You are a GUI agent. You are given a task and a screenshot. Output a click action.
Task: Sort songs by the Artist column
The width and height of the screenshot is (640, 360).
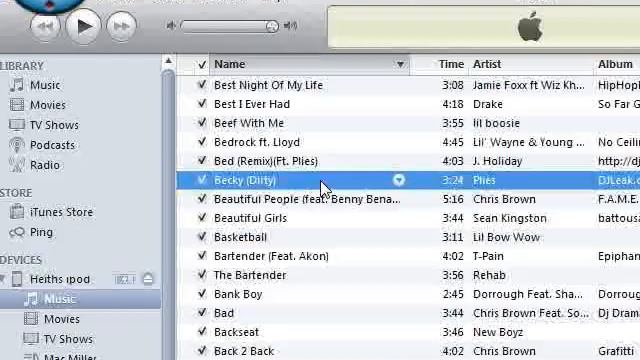coord(487,64)
